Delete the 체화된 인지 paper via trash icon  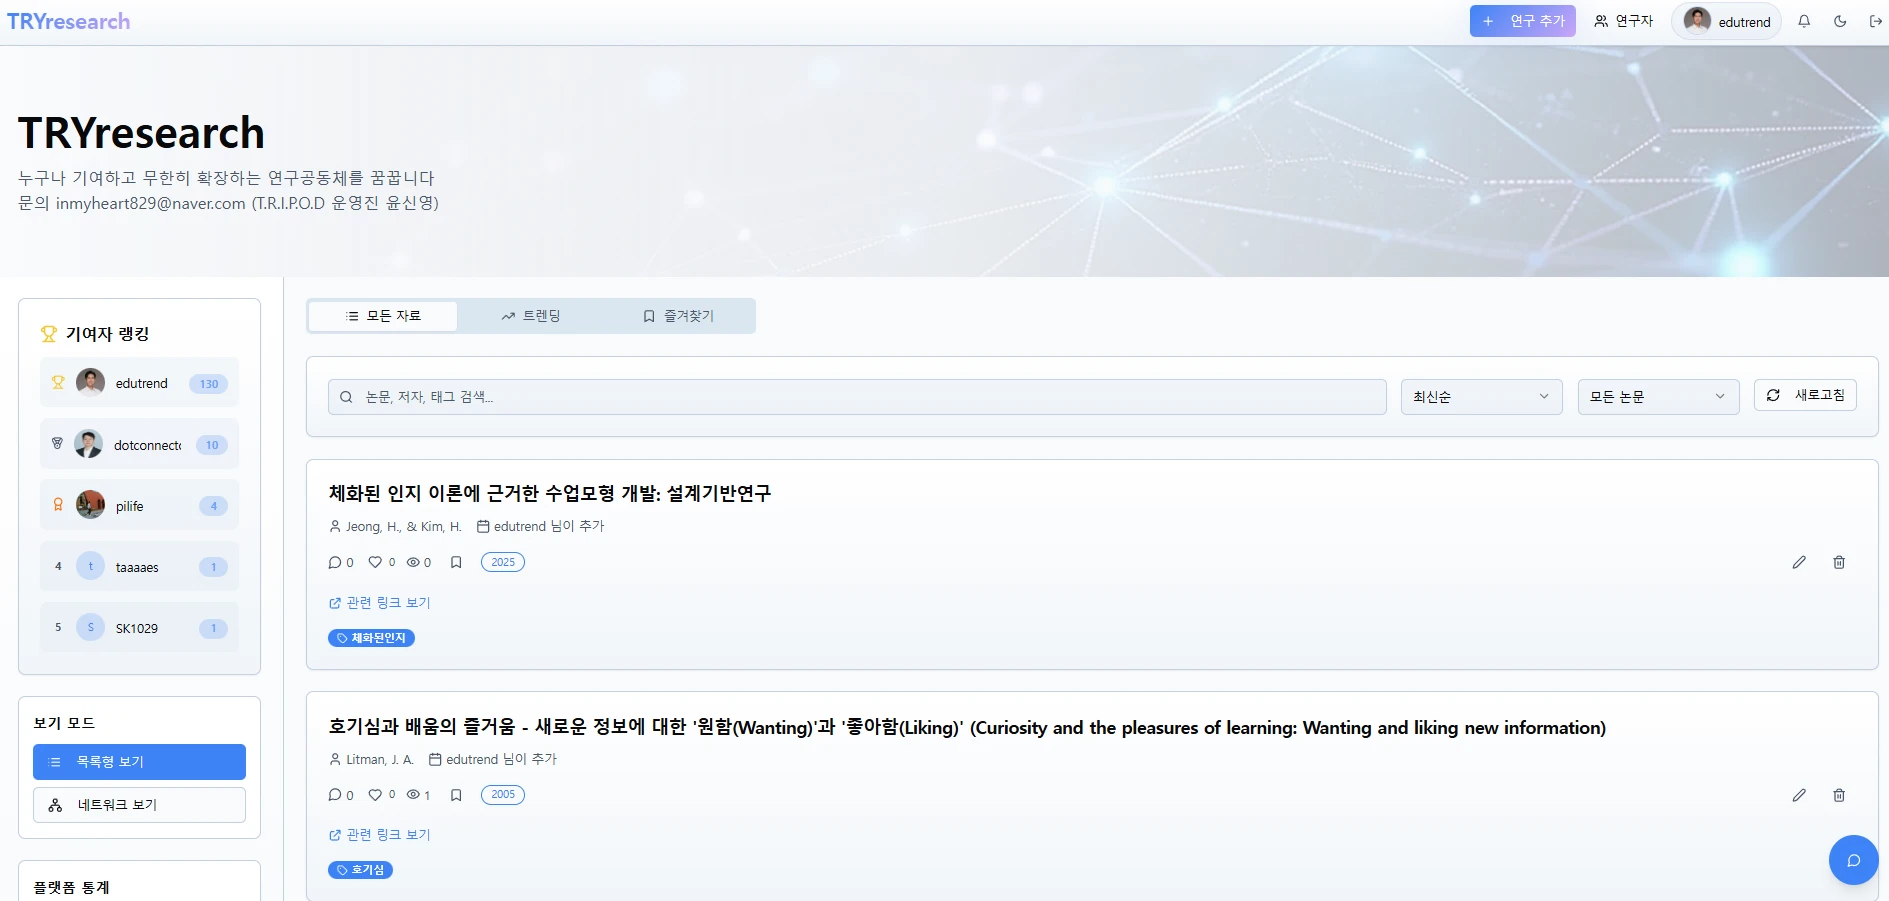(1838, 562)
